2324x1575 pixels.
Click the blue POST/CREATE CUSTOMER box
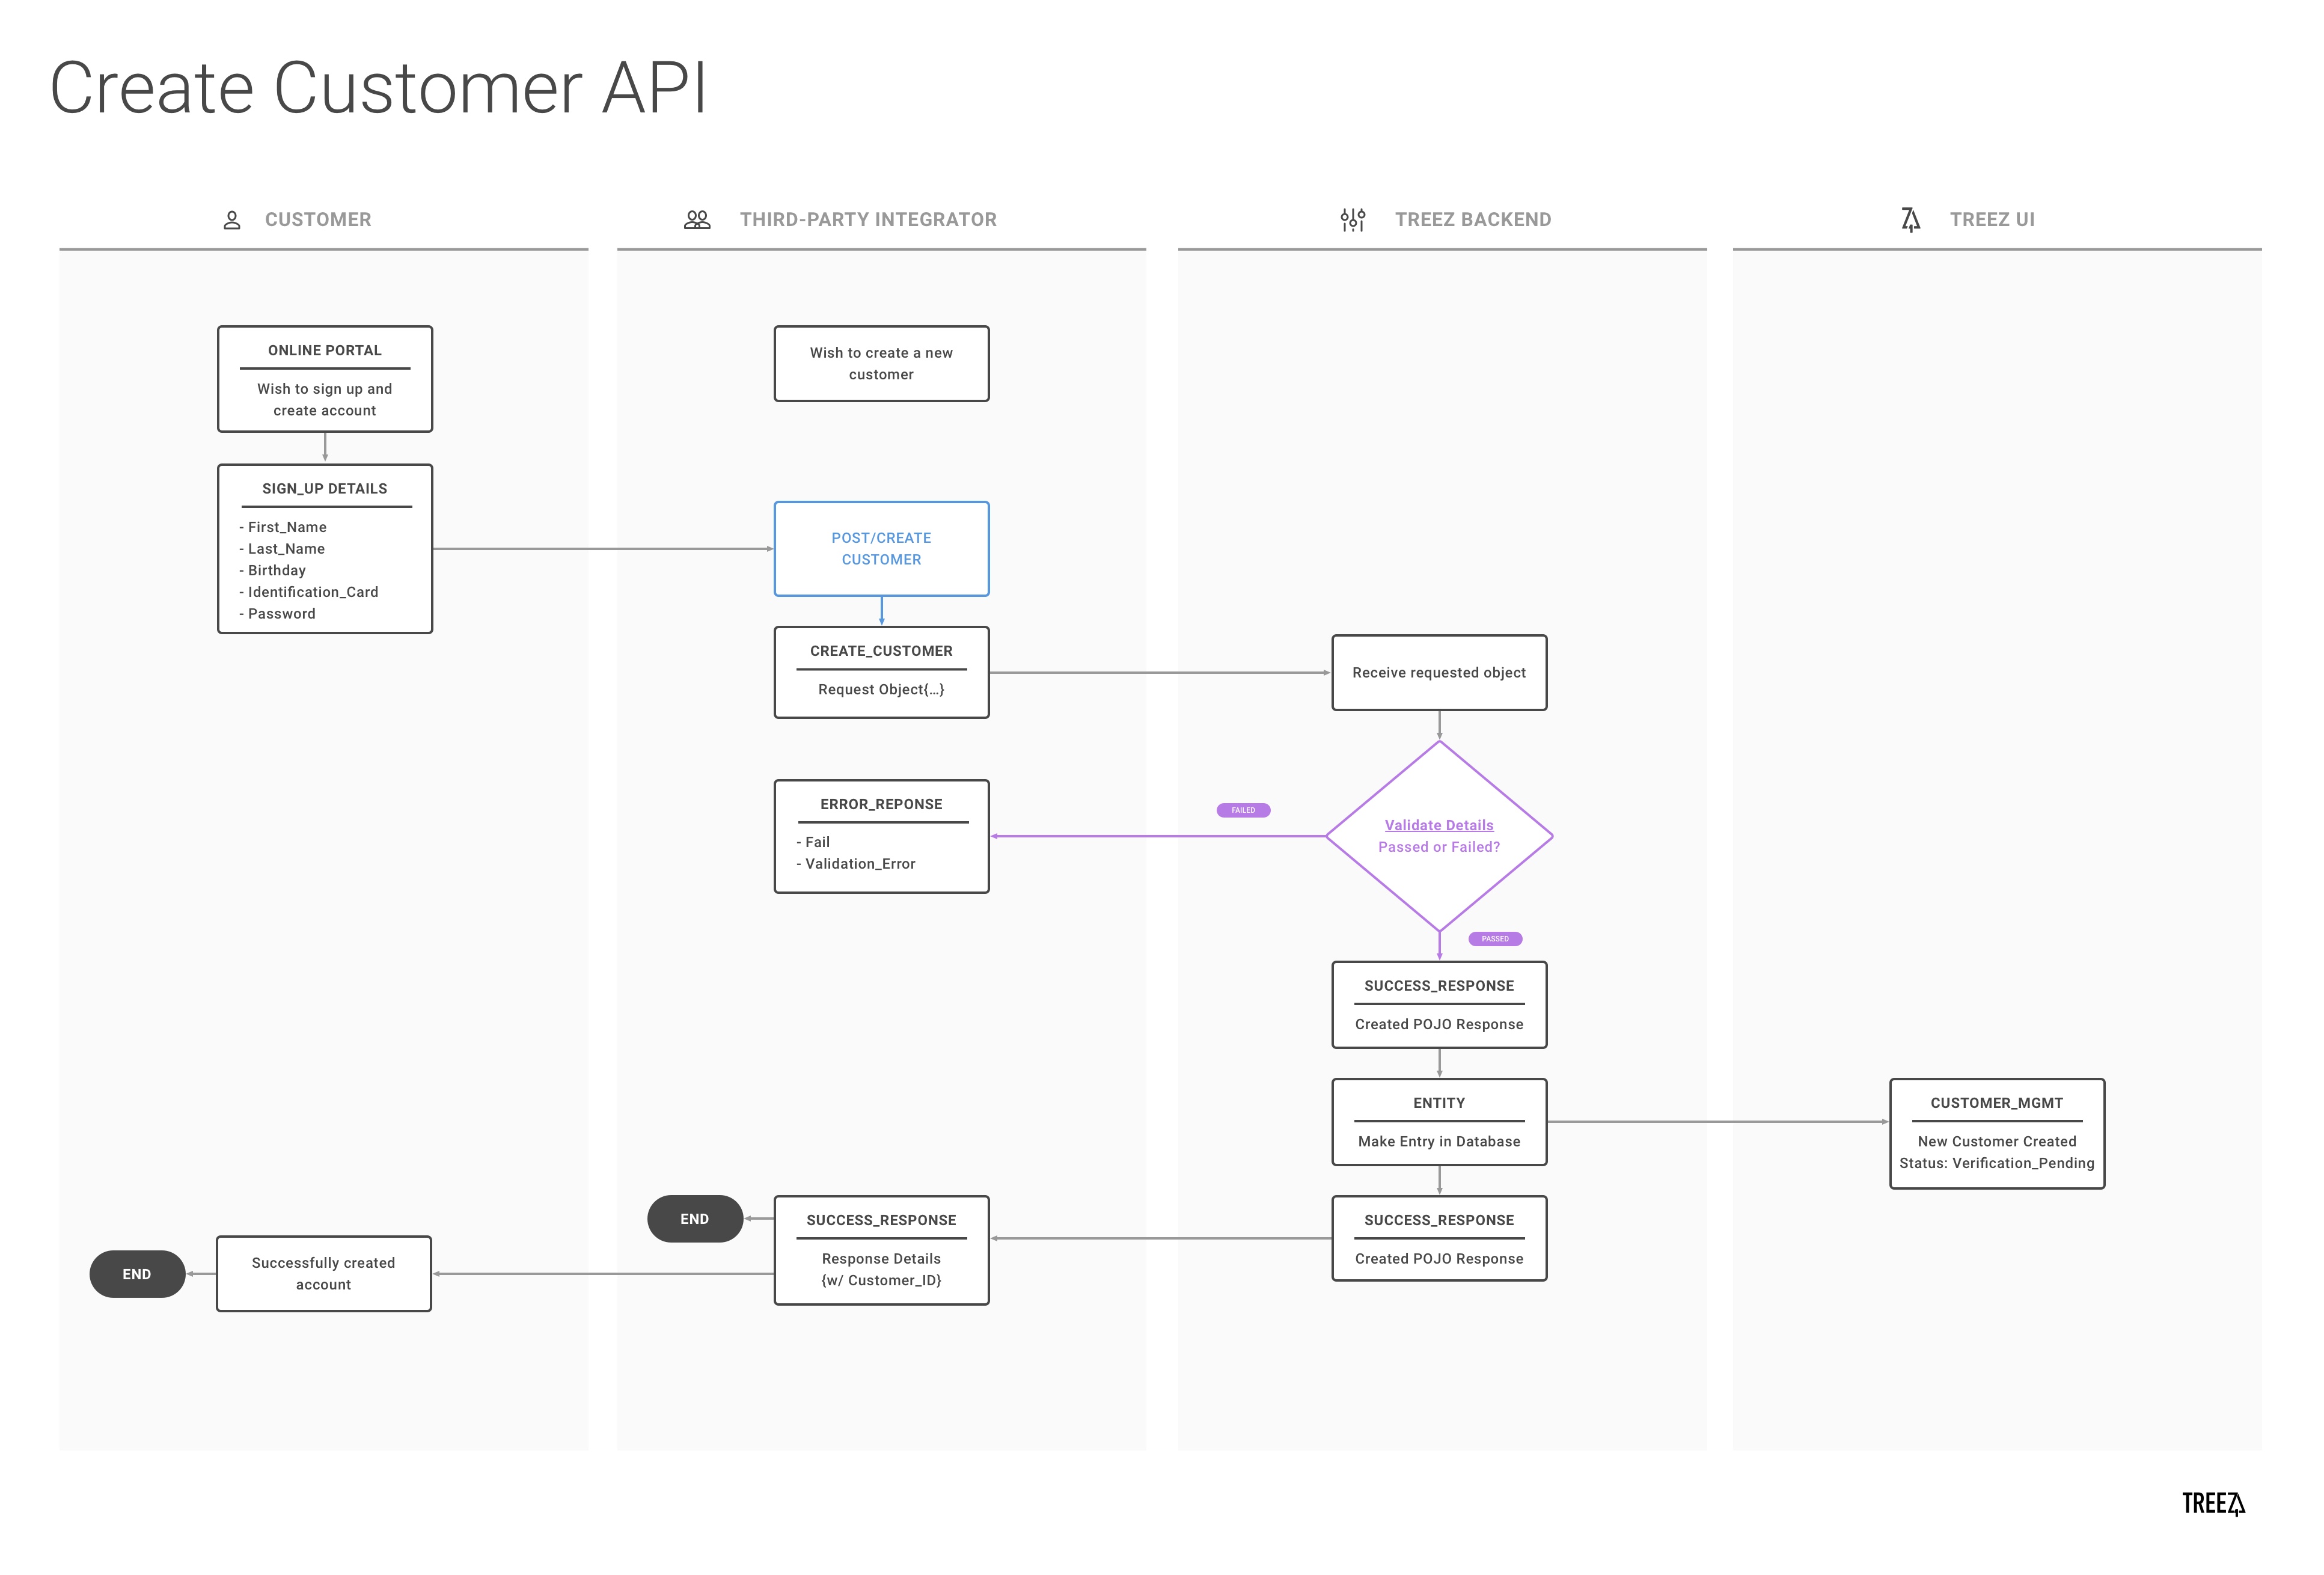pyautogui.click(x=881, y=549)
